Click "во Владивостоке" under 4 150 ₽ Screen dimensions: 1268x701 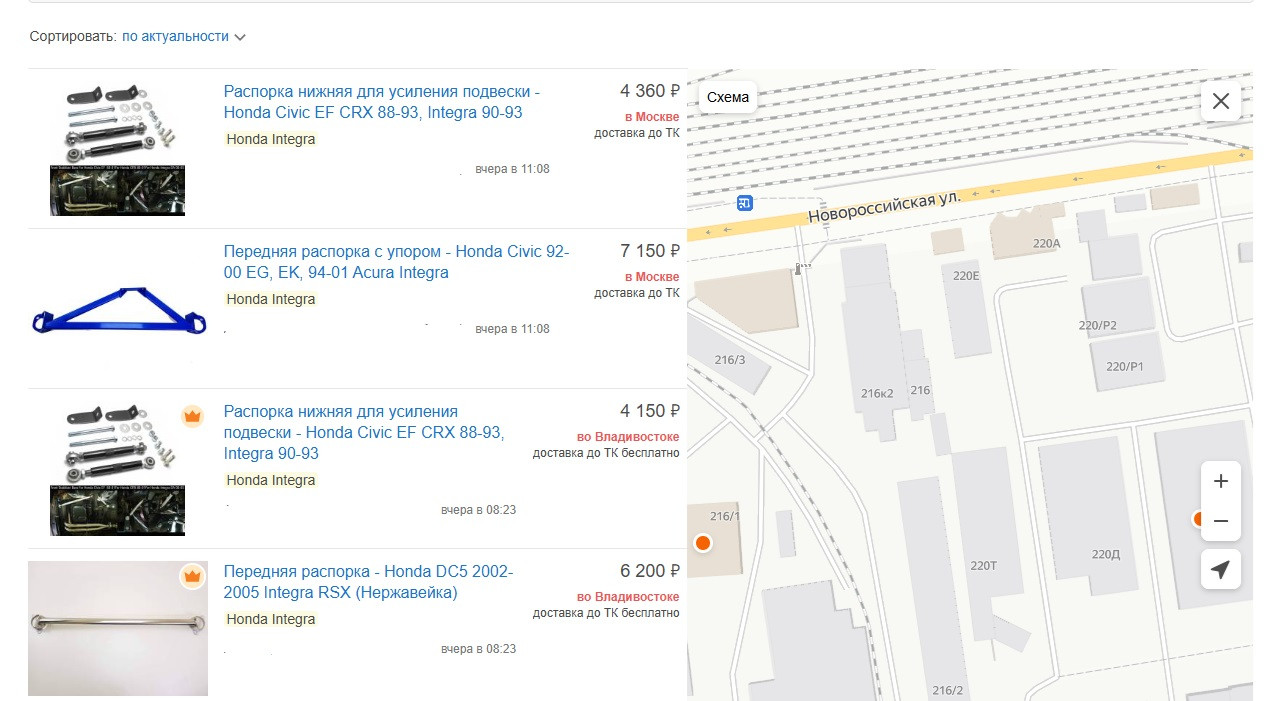click(x=628, y=437)
